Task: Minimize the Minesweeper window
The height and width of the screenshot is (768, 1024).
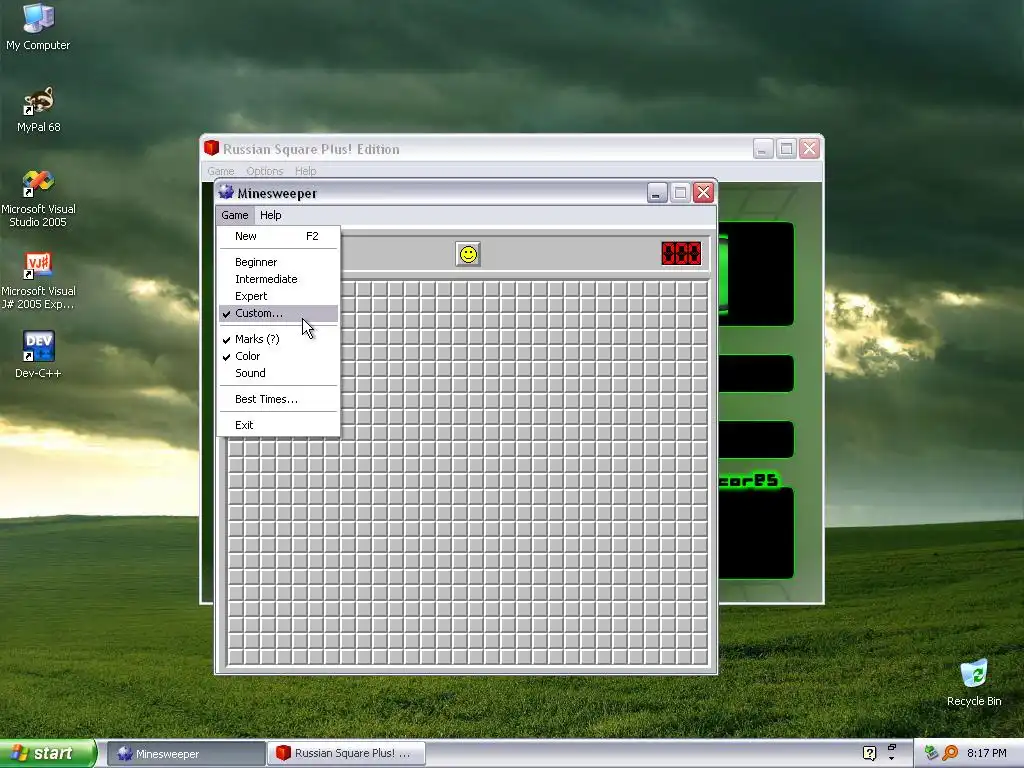Action: click(657, 193)
